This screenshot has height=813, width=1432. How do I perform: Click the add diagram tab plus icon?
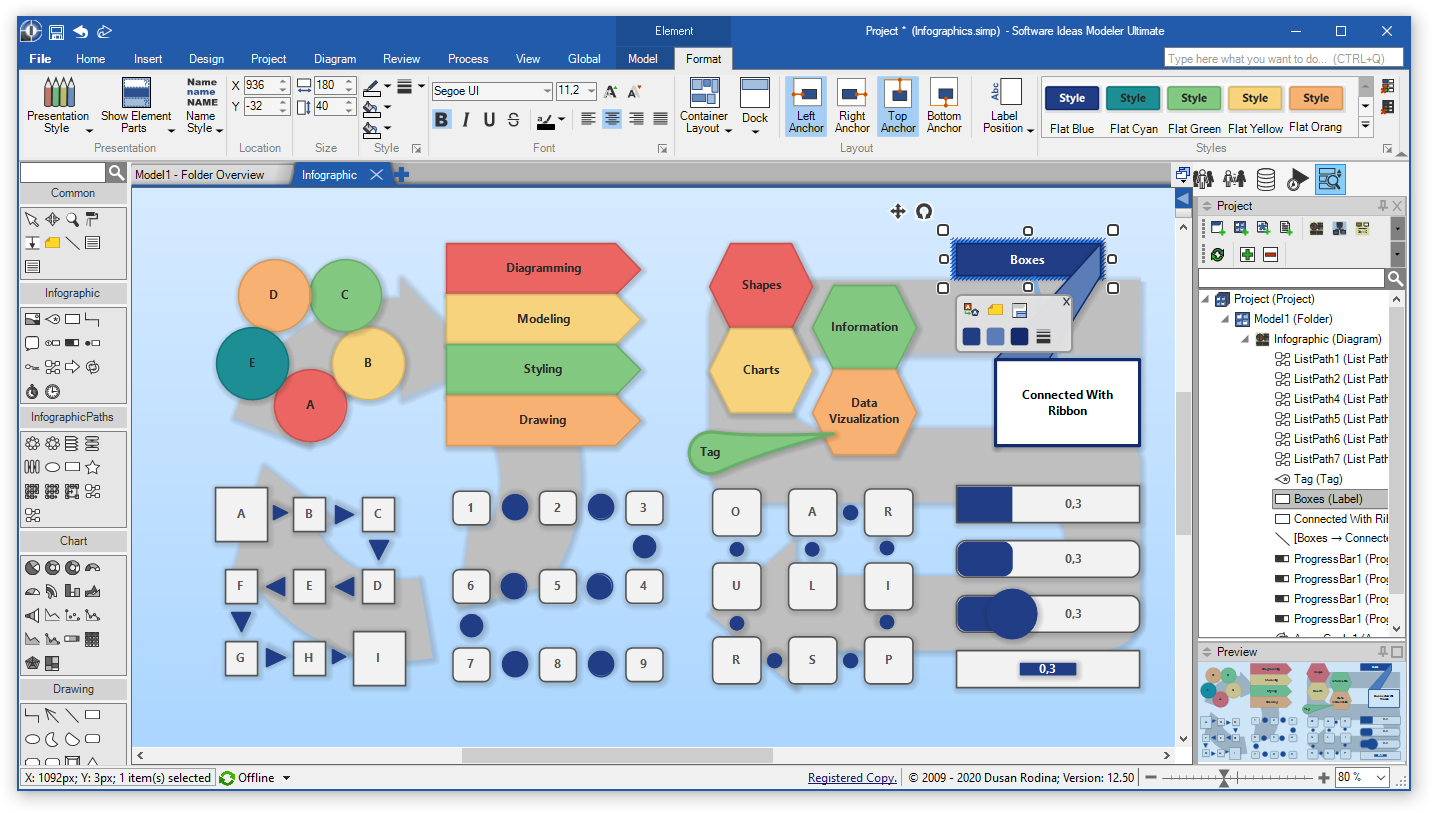402,175
